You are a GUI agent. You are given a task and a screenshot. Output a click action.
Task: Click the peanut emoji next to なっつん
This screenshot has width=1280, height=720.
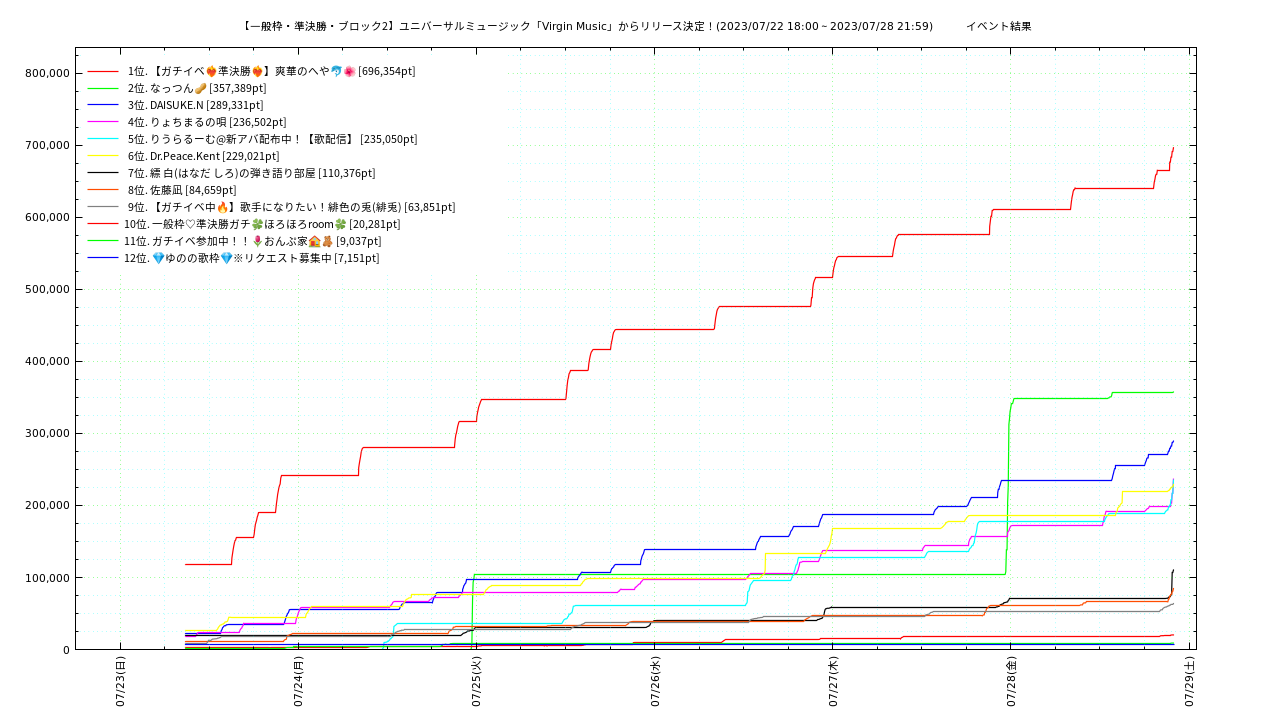pyautogui.click(x=200, y=88)
